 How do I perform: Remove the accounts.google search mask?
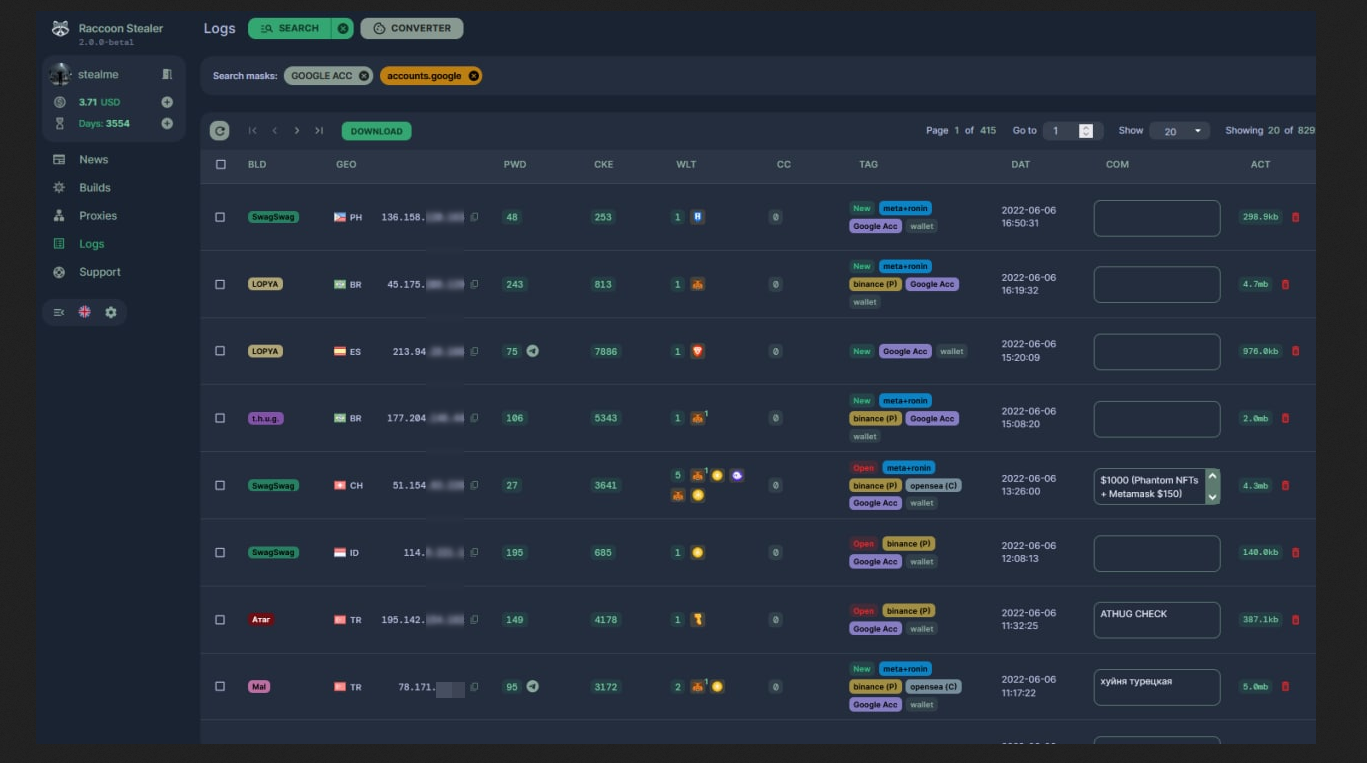pyautogui.click(x=474, y=76)
